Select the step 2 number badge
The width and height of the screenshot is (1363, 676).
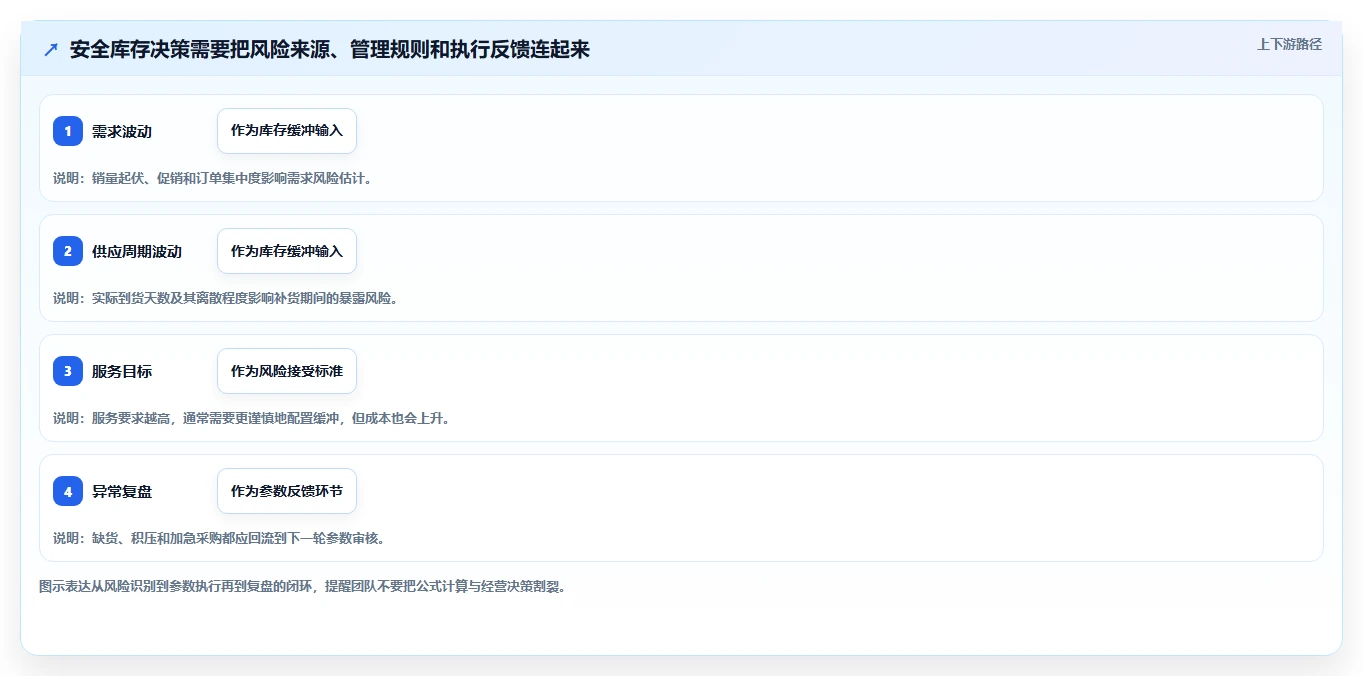(68, 251)
